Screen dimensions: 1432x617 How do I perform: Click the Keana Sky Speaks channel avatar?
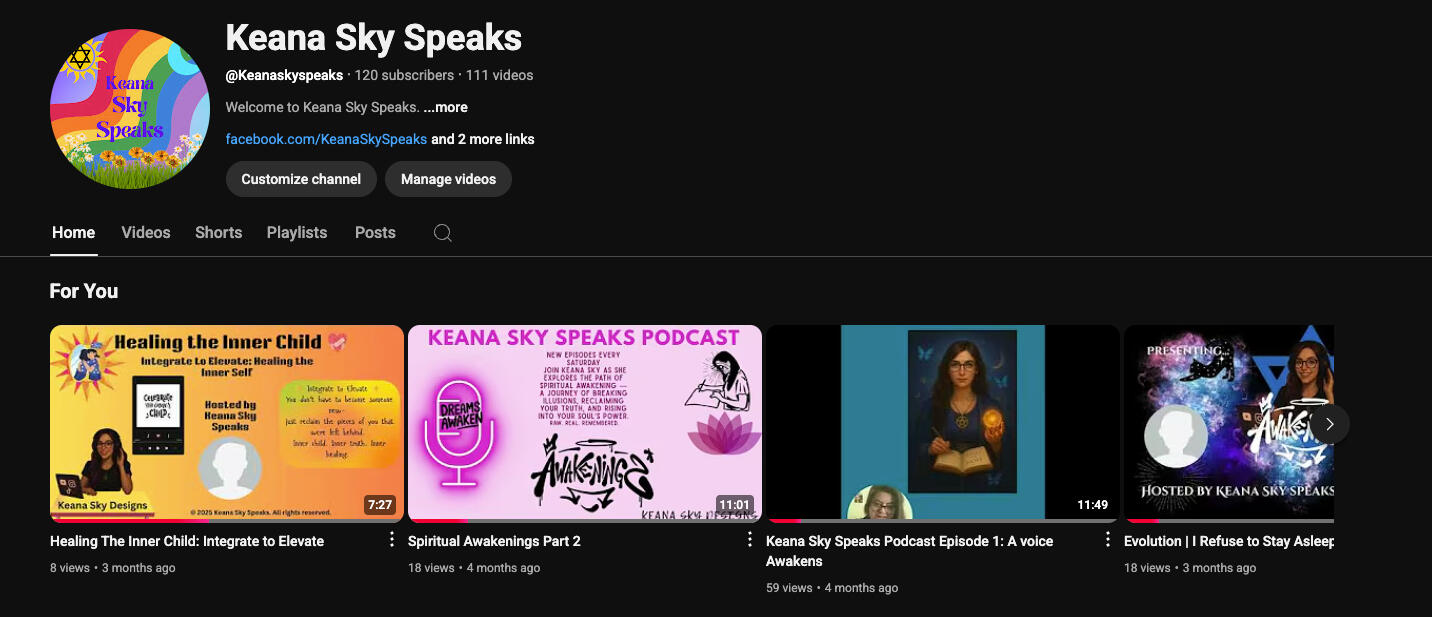[x=130, y=109]
